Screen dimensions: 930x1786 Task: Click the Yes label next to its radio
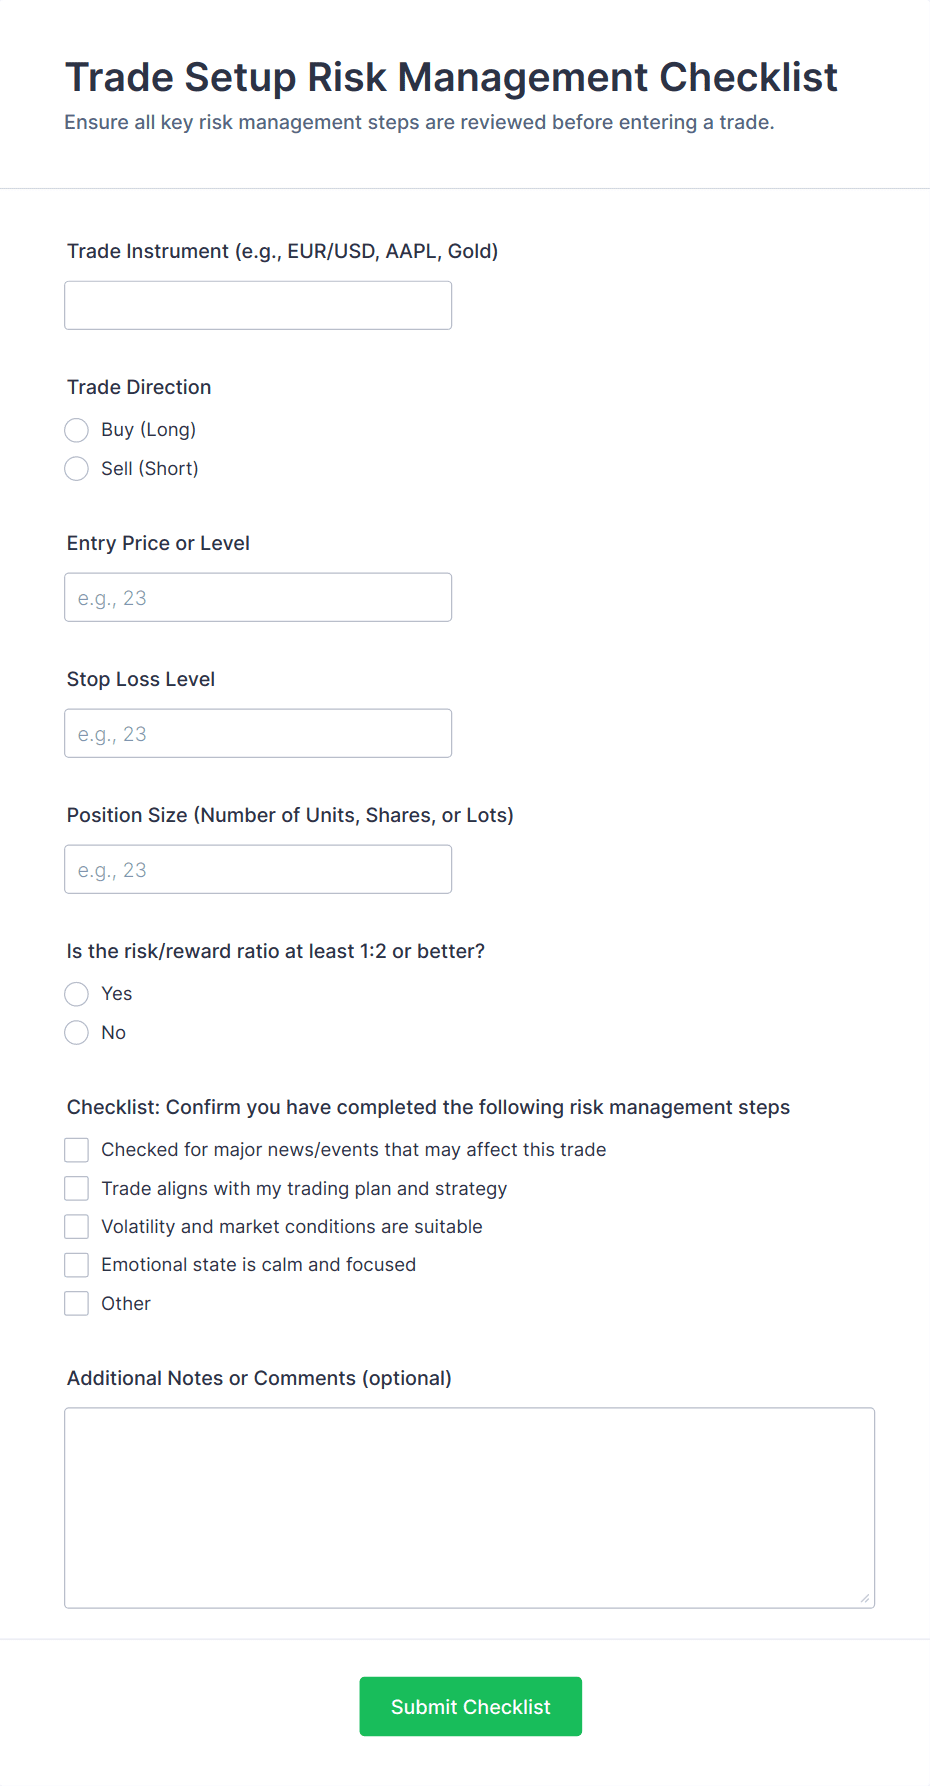click(116, 994)
